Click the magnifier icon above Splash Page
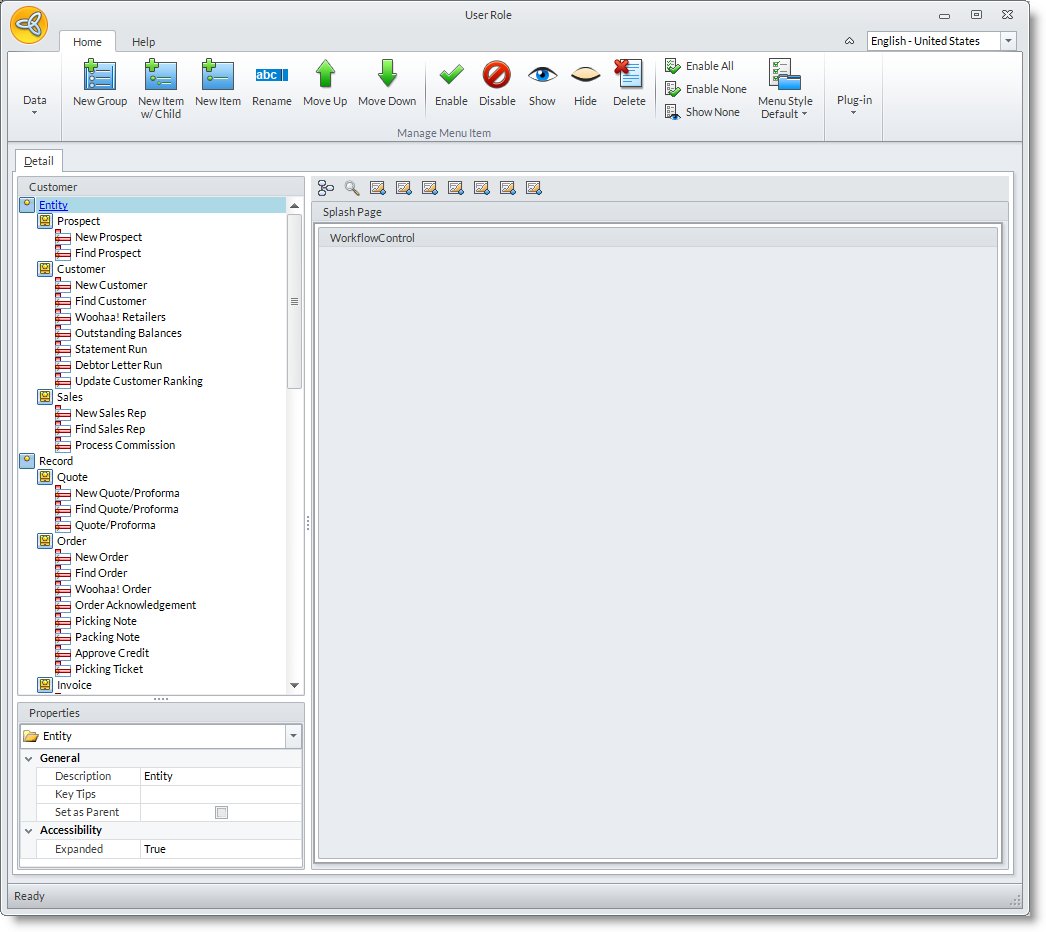The image size is (1046, 932). click(352, 188)
